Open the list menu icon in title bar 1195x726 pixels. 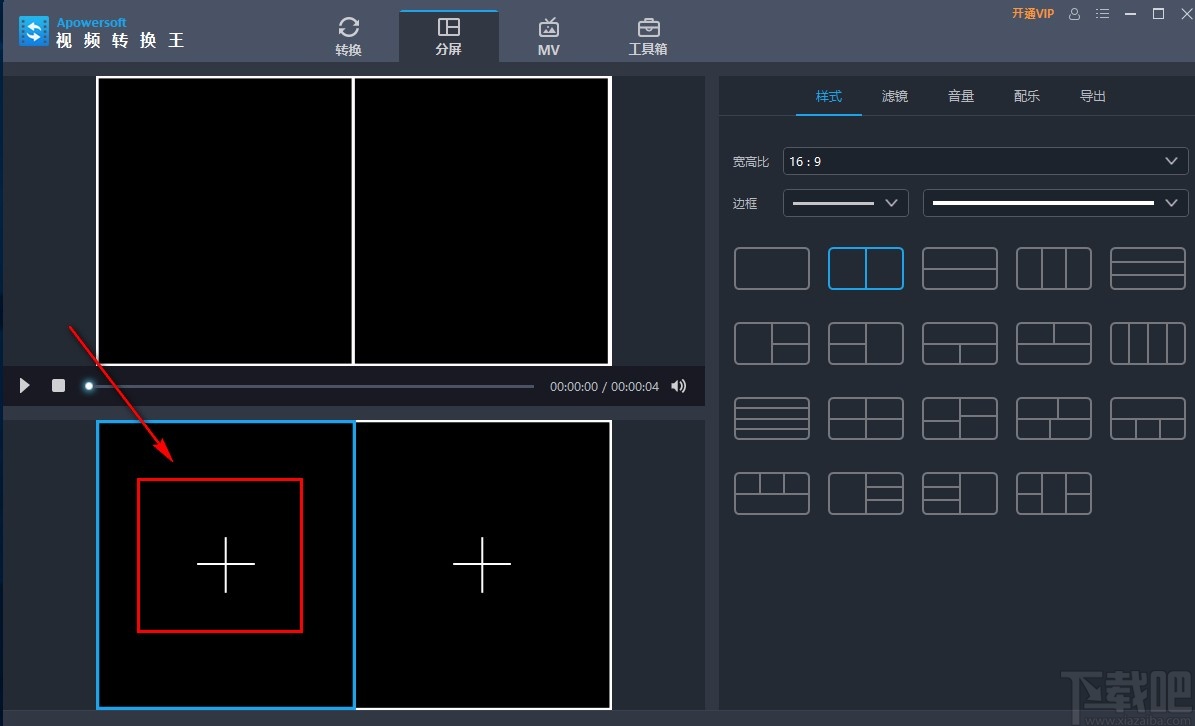click(x=1102, y=14)
